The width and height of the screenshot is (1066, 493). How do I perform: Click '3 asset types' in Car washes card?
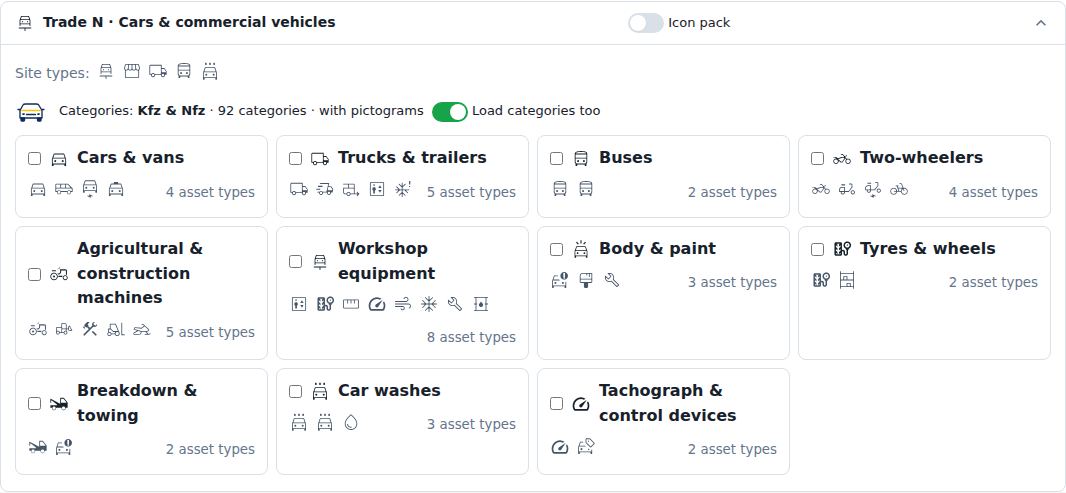point(471,424)
